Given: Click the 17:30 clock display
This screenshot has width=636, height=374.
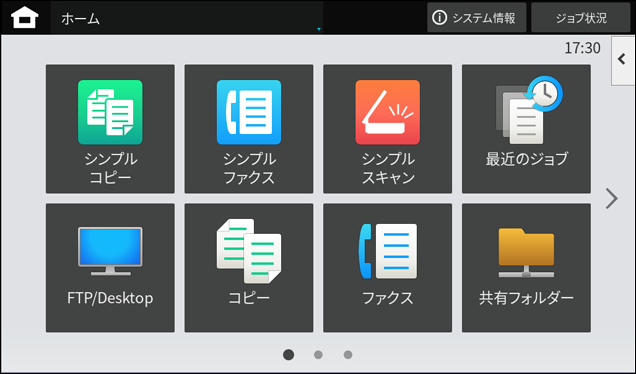Looking at the screenshot, I should coord(582,48).
